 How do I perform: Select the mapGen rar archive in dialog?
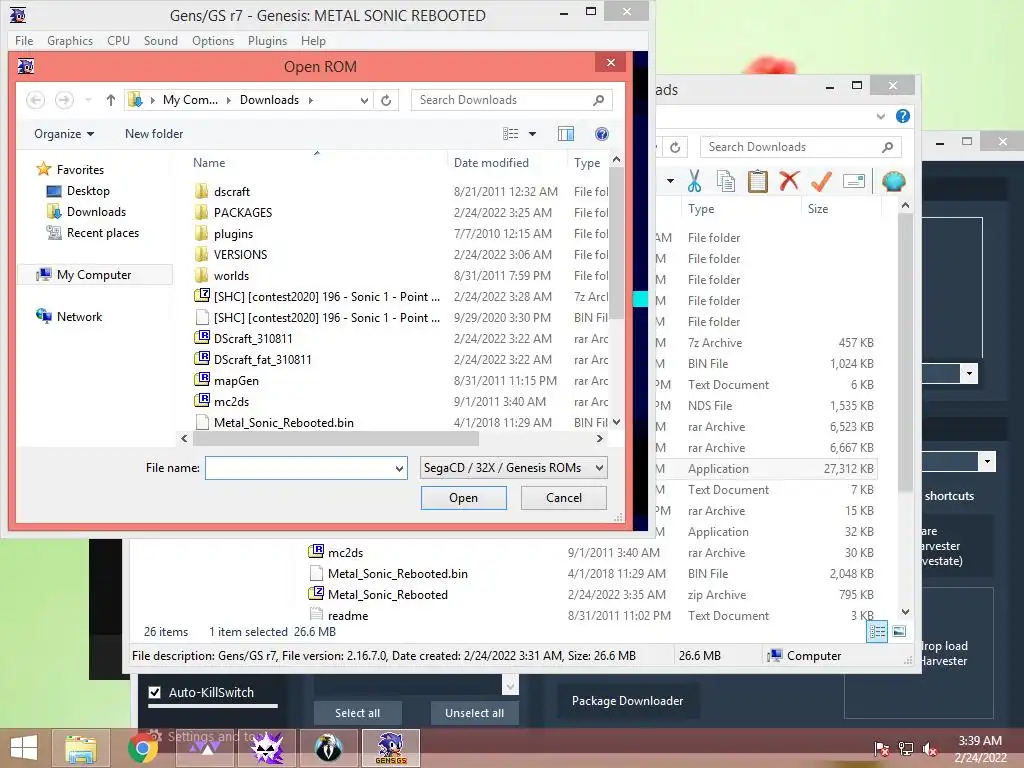[236, 381]
